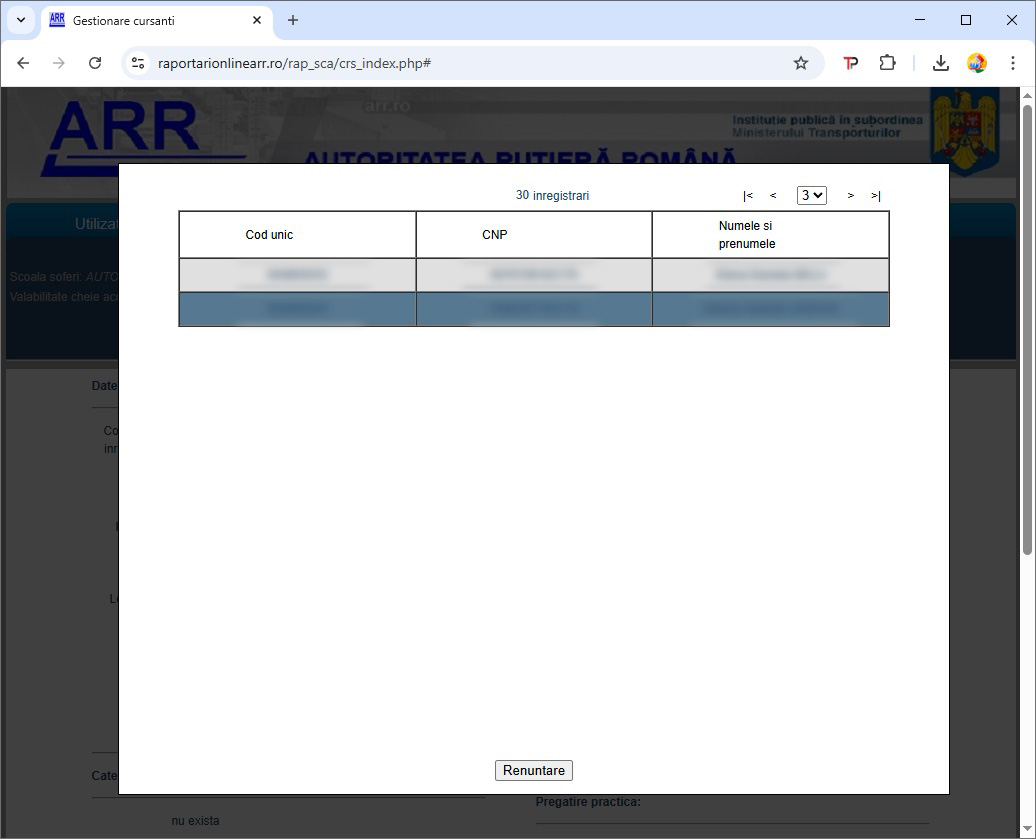Maximize the browser window
1036x839 pixels.
(x=966, y=20)
